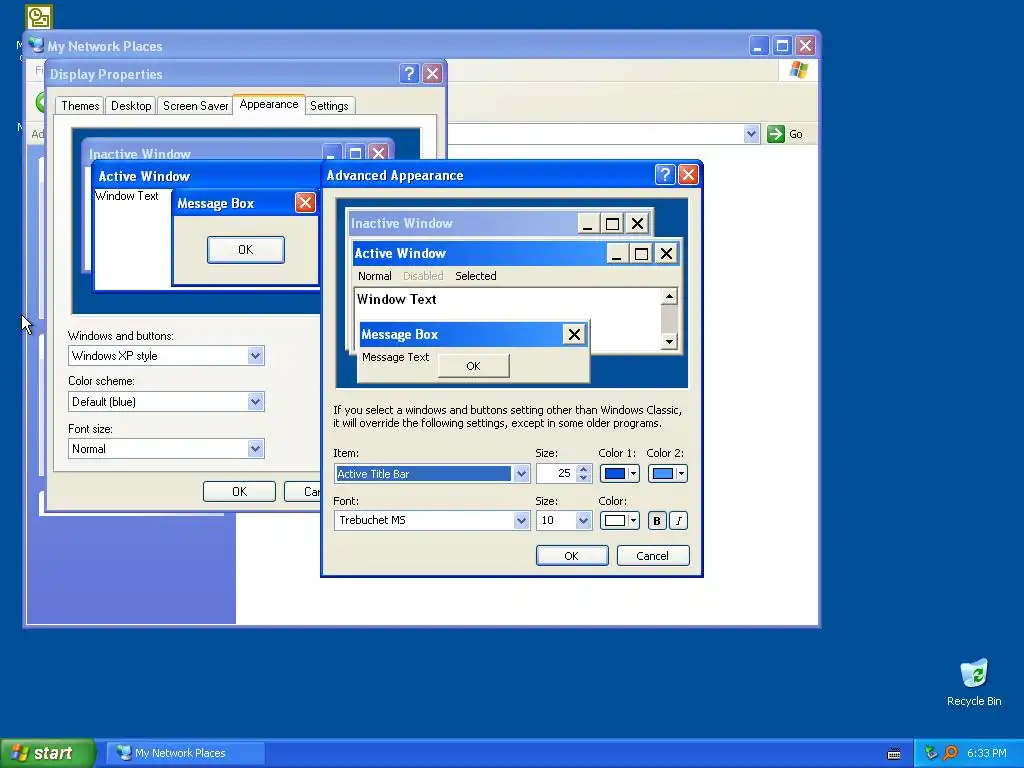This screenshot has height=768, width=1024.
Task: Open the Color 2 swatch picker
Action: pyautogui.click(x=667, y=473)
